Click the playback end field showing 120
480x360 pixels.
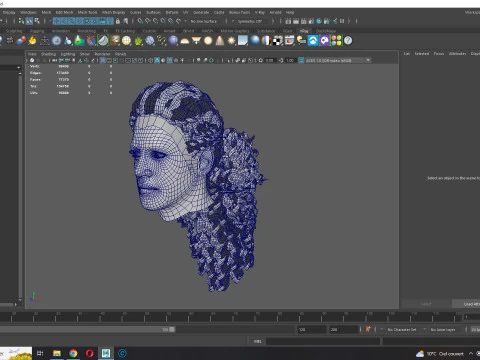[312, 329]
